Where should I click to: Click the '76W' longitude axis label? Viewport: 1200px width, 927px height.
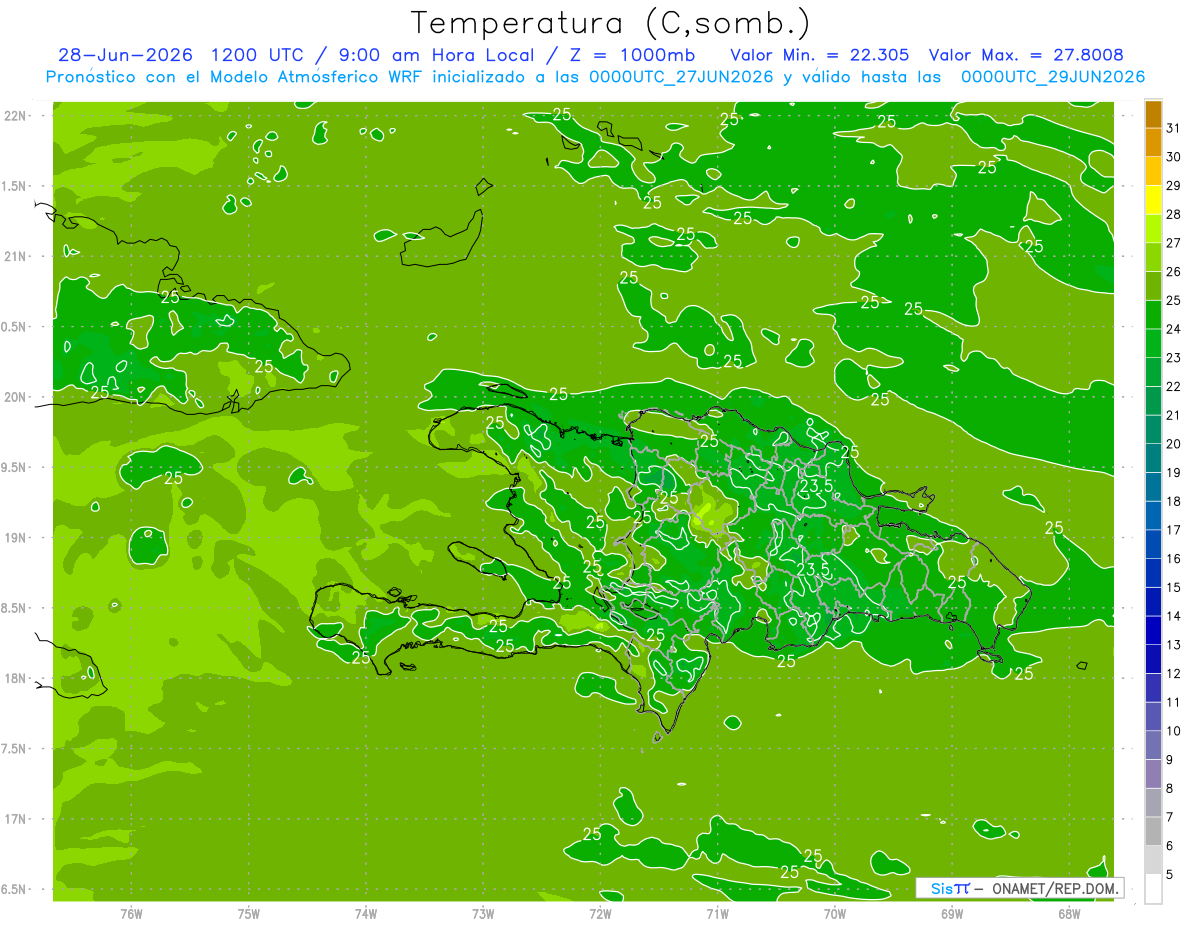(x=131, y=913)
